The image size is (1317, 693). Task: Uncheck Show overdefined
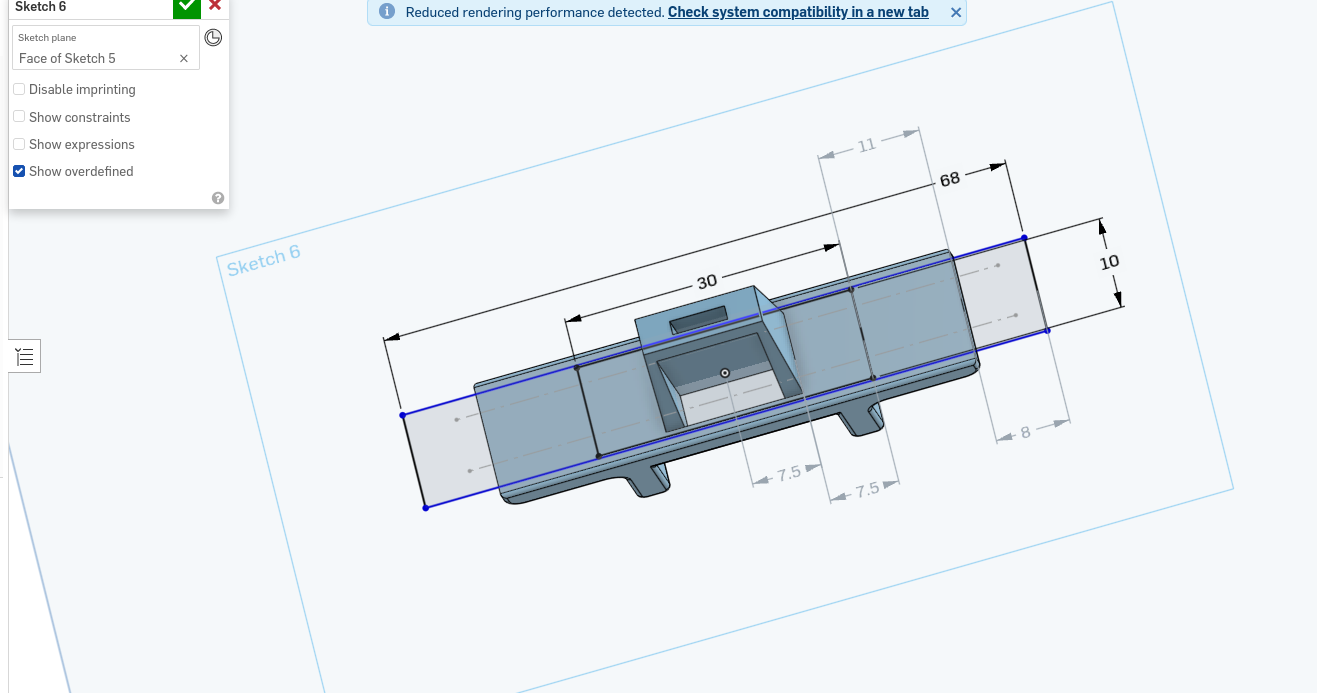point(19,172)
